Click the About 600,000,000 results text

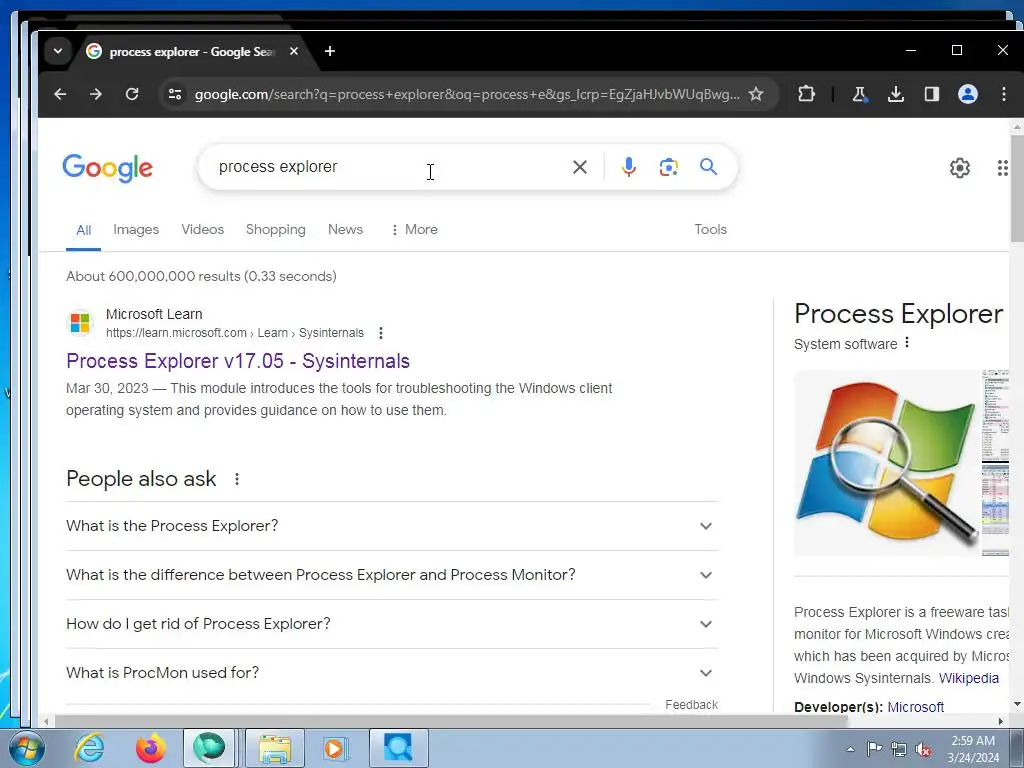[201, 276]
